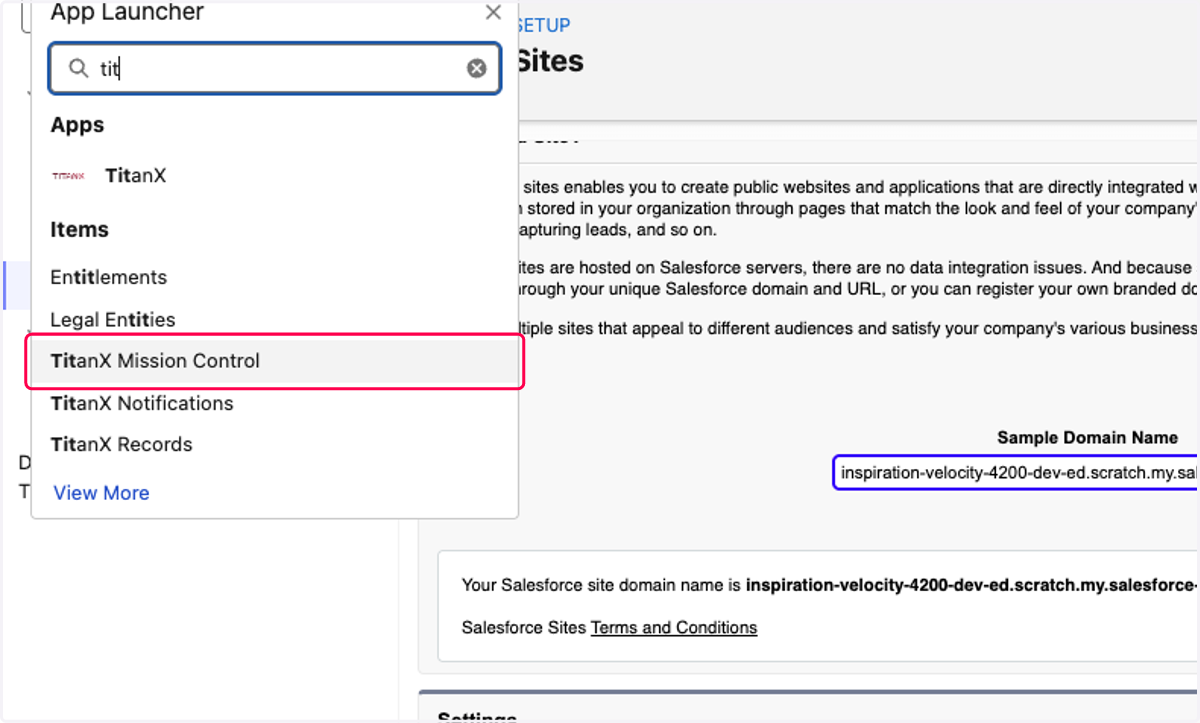The image size is (1200, 723).
Task: Clear the search text with the X icon
Action: click(477, 68)
